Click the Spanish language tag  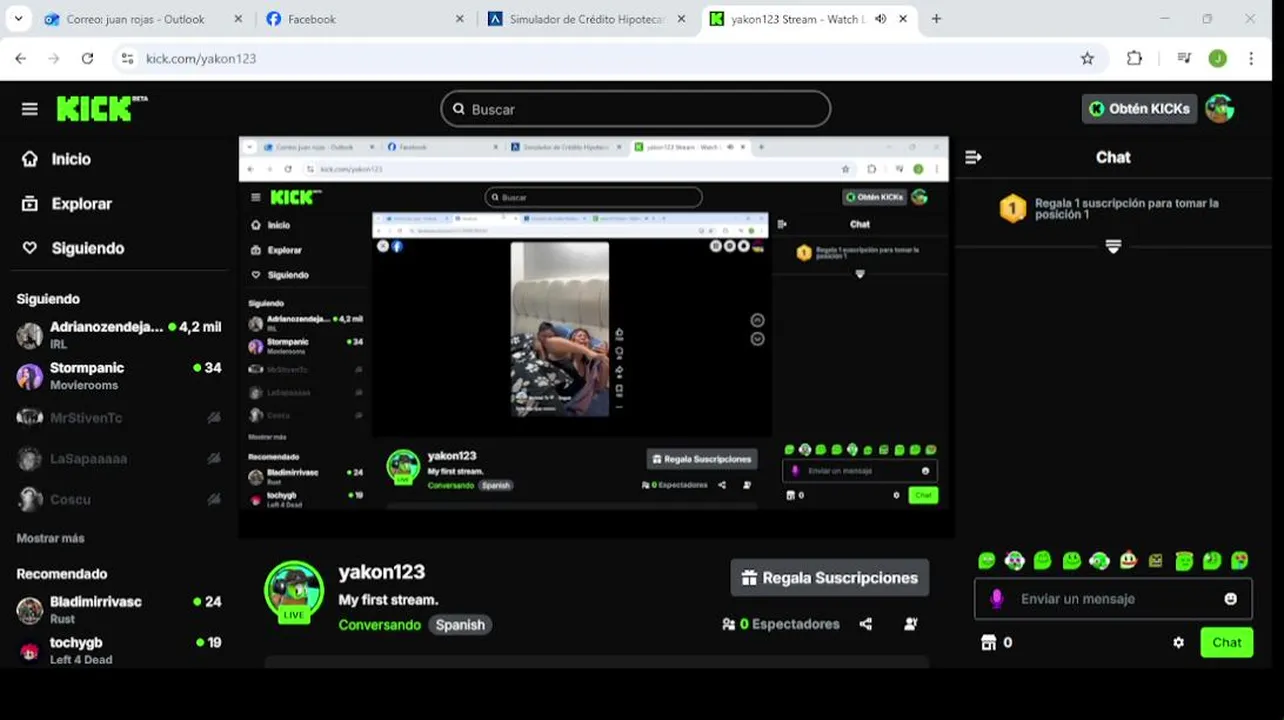point(460,625)
